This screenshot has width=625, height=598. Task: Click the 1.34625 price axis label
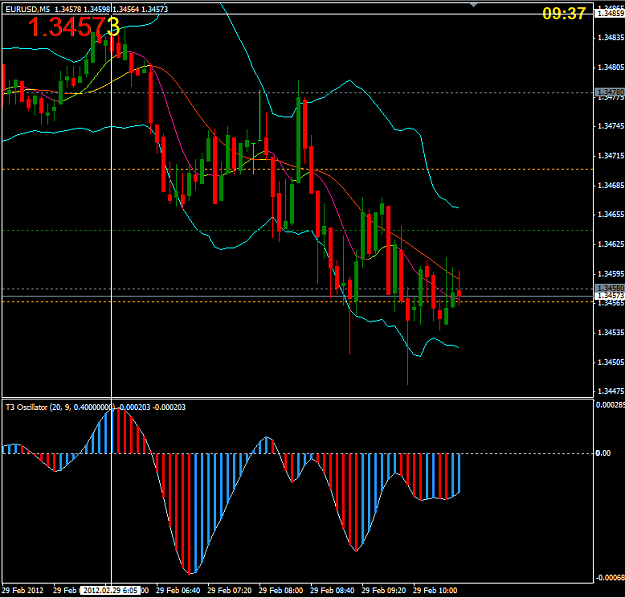[611, 244]
